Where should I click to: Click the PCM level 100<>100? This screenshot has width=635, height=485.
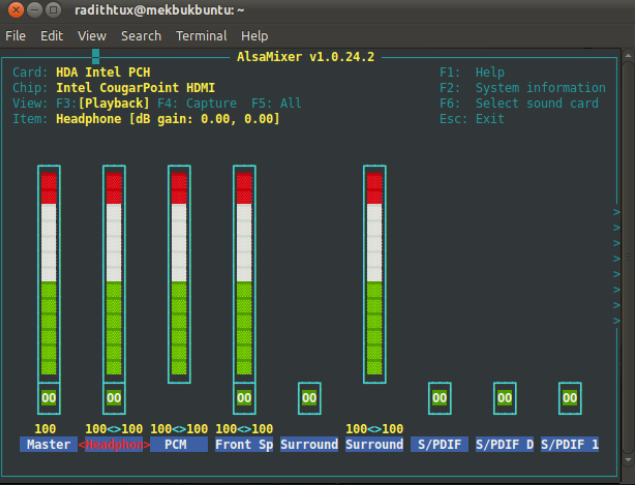coord(179,429)
